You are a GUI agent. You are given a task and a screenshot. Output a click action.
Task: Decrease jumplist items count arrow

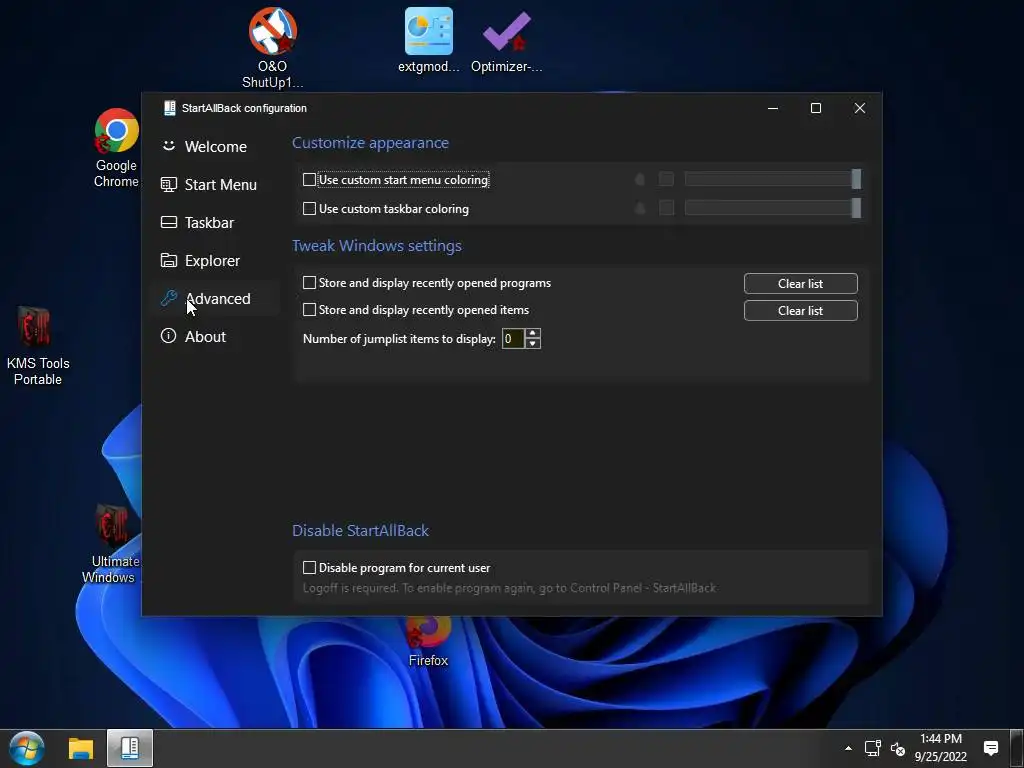(533, 344)
